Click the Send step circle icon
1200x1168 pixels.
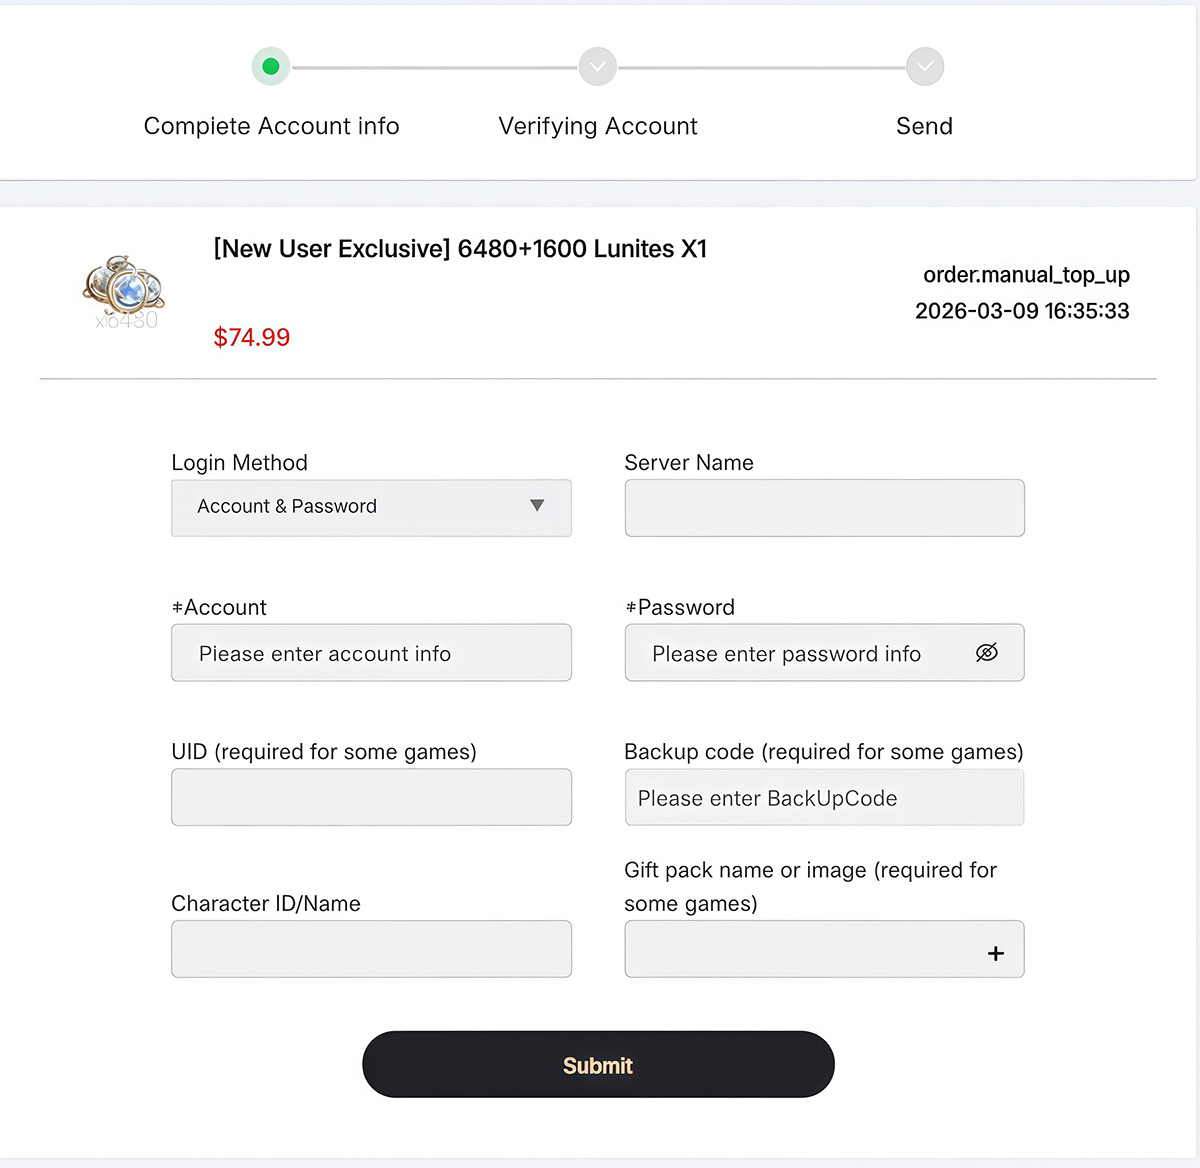pos(925,67)
